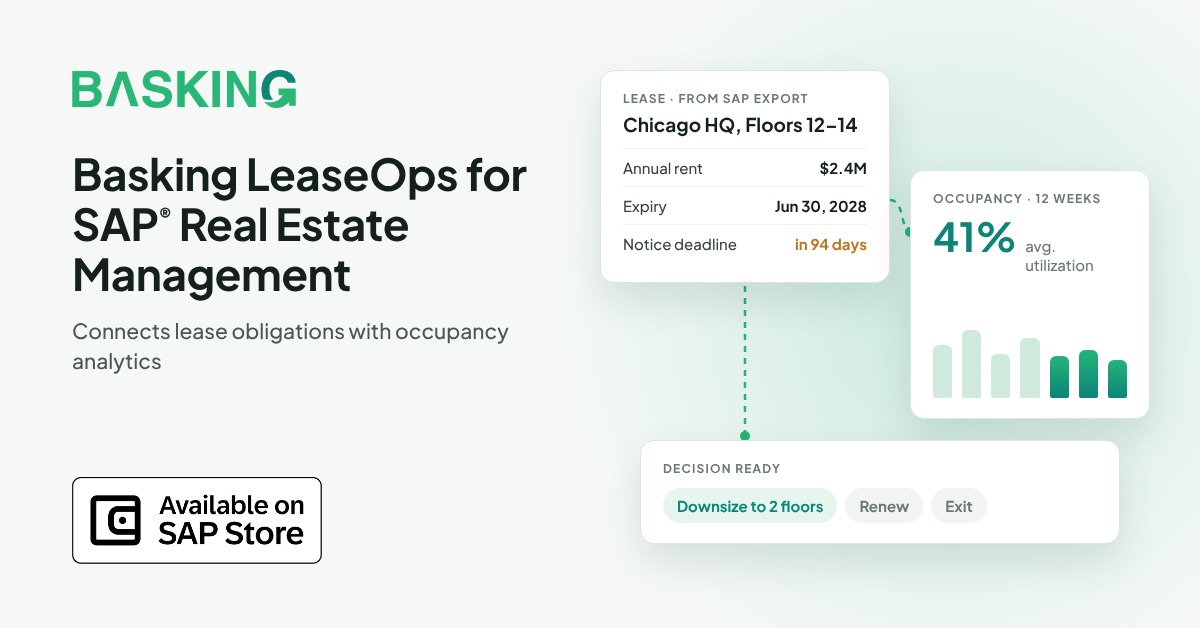Screen dimensions: 1200x628
Task: Click the 'OCCUPANCY · 12 WEEKS' label
Action: (x=1017, y=198)
